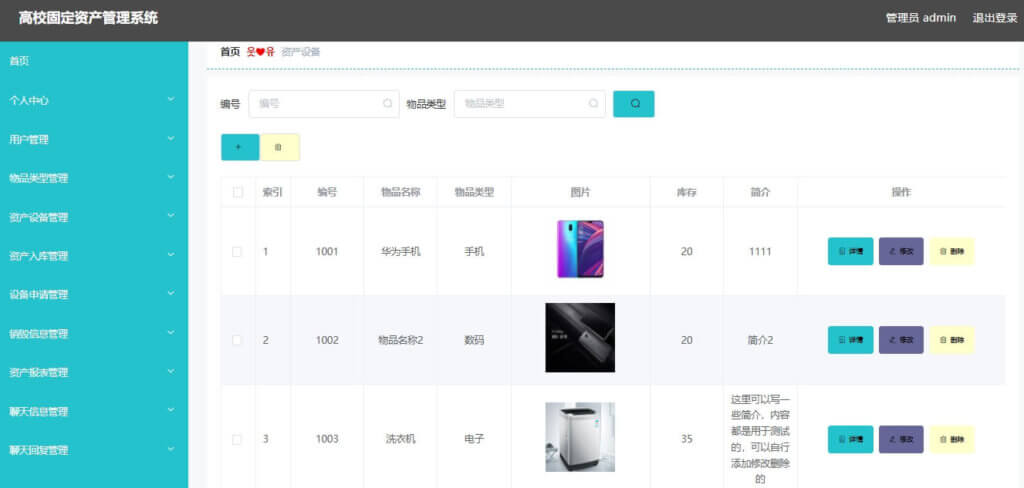The height and width of the screenshot is (488, 1024).
Task: Open the 用户管理 sidebar menu
Action: (x=93, y=139)
